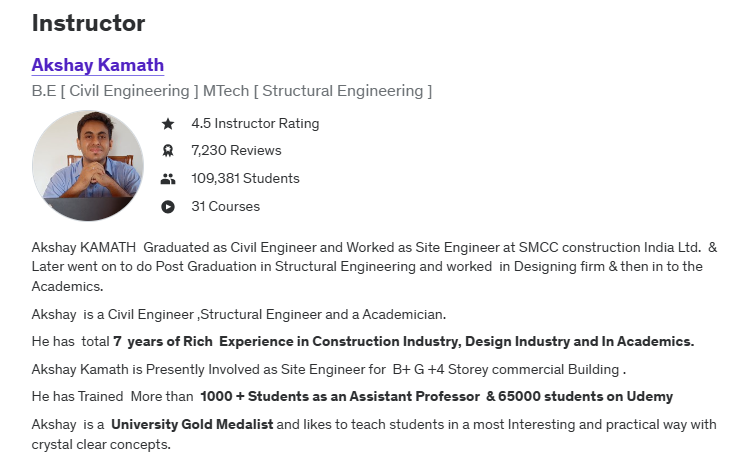Click the line about "B+ G +4 Storey" building
Image resolution: width=751 pixels, height=468 pixels.
pos(329,369)
